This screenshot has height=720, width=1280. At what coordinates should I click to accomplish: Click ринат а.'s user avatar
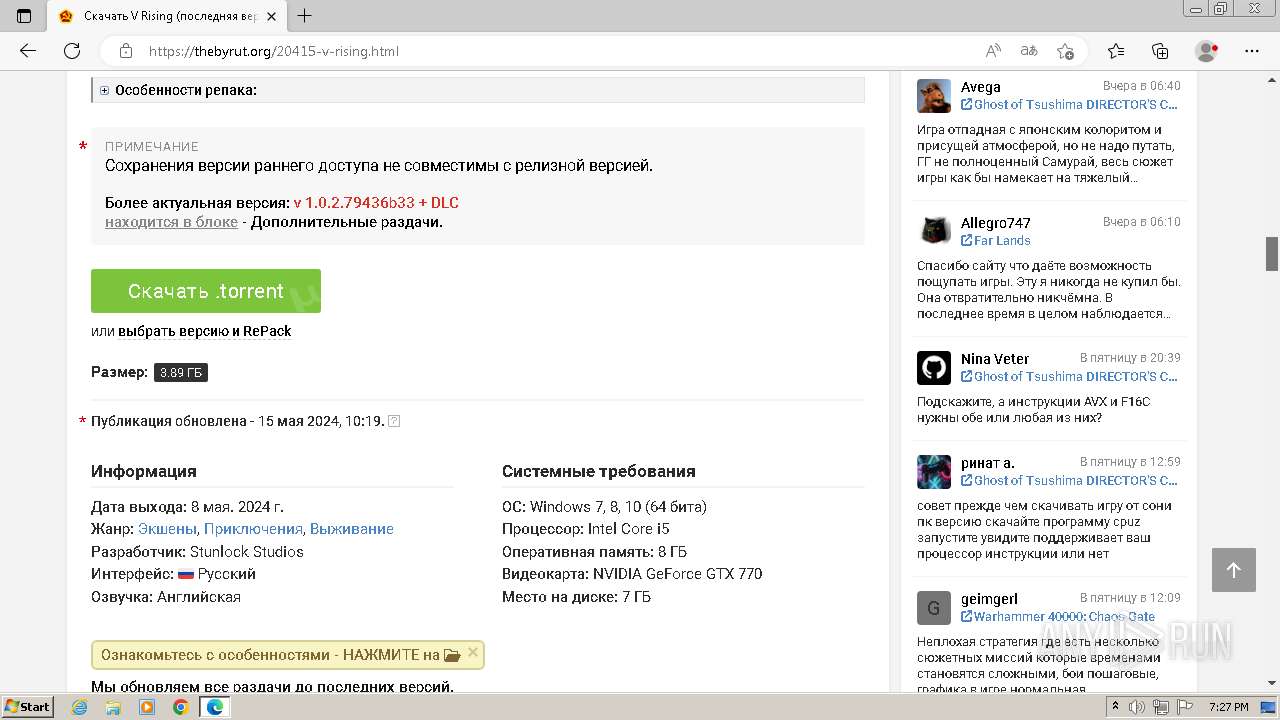point(934,472)
